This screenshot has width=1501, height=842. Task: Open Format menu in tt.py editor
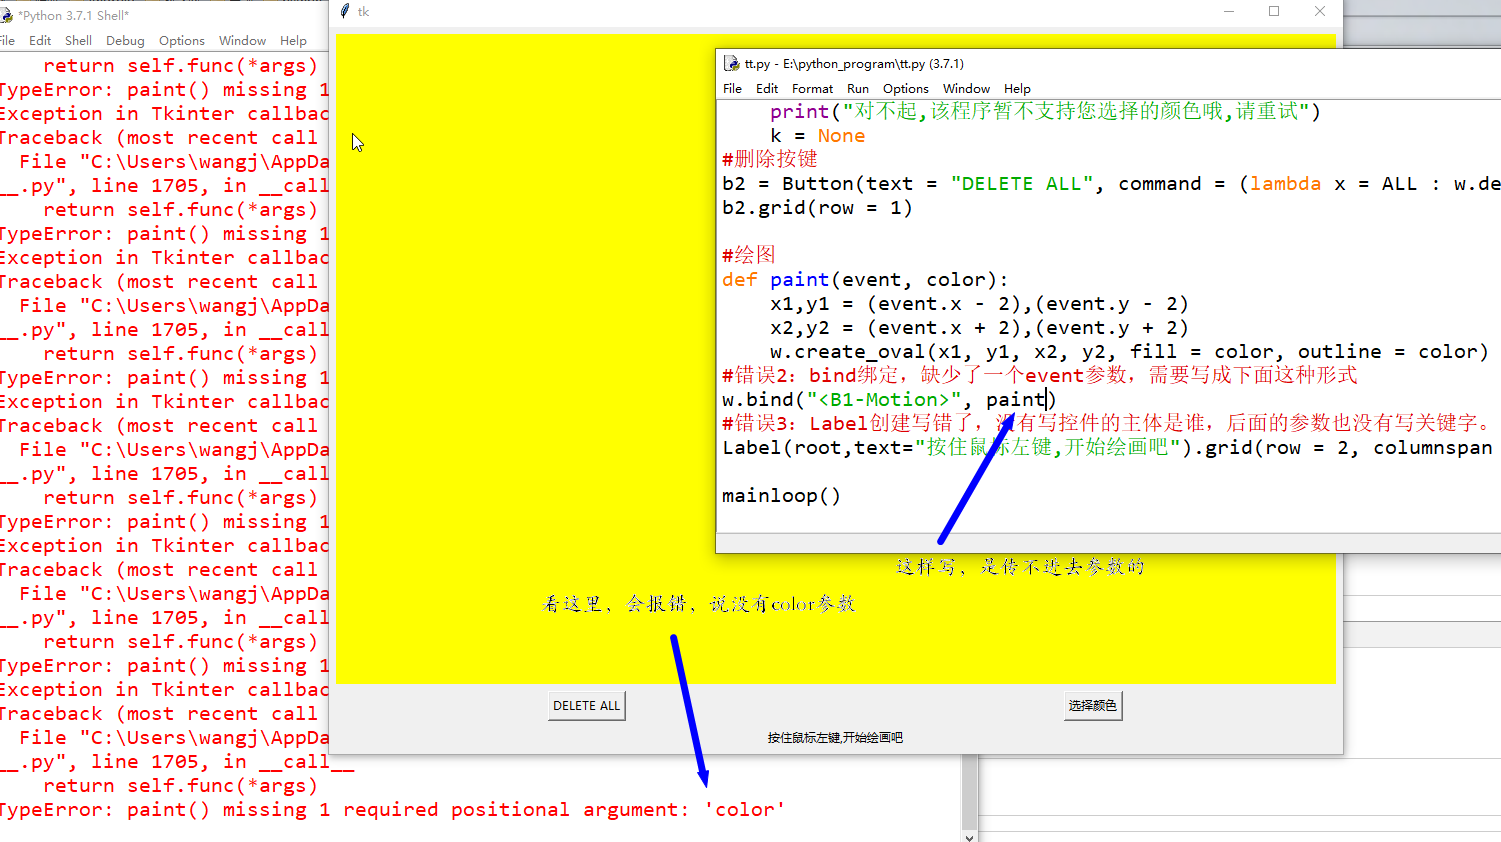click(x=812, y=89)
